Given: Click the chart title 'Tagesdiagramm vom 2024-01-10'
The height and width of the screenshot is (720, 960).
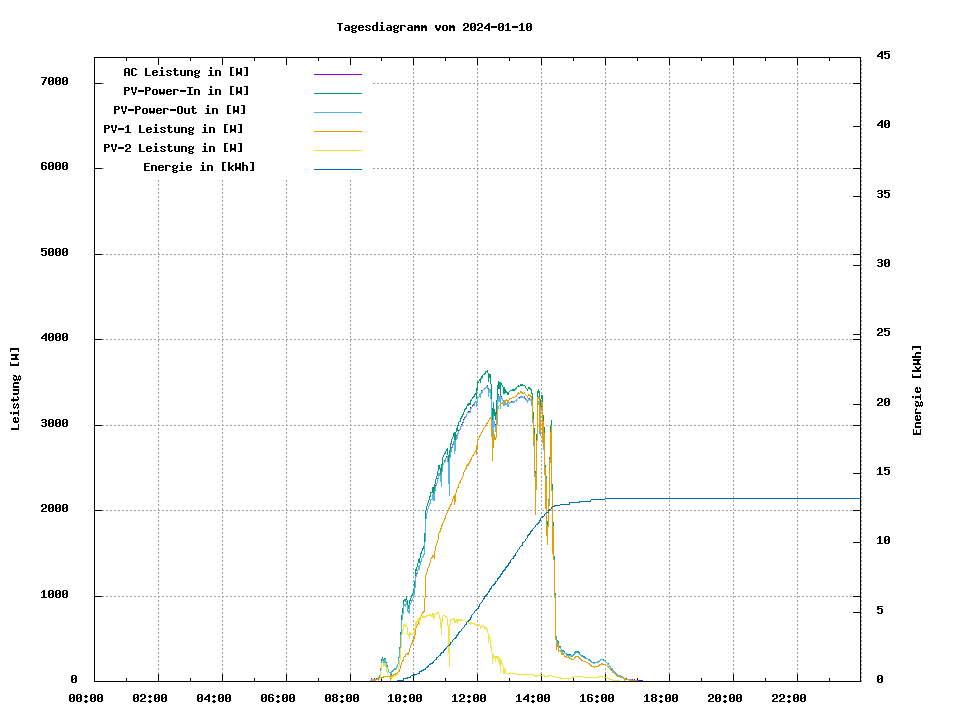Looking at the screenshot, I should 434,27.
